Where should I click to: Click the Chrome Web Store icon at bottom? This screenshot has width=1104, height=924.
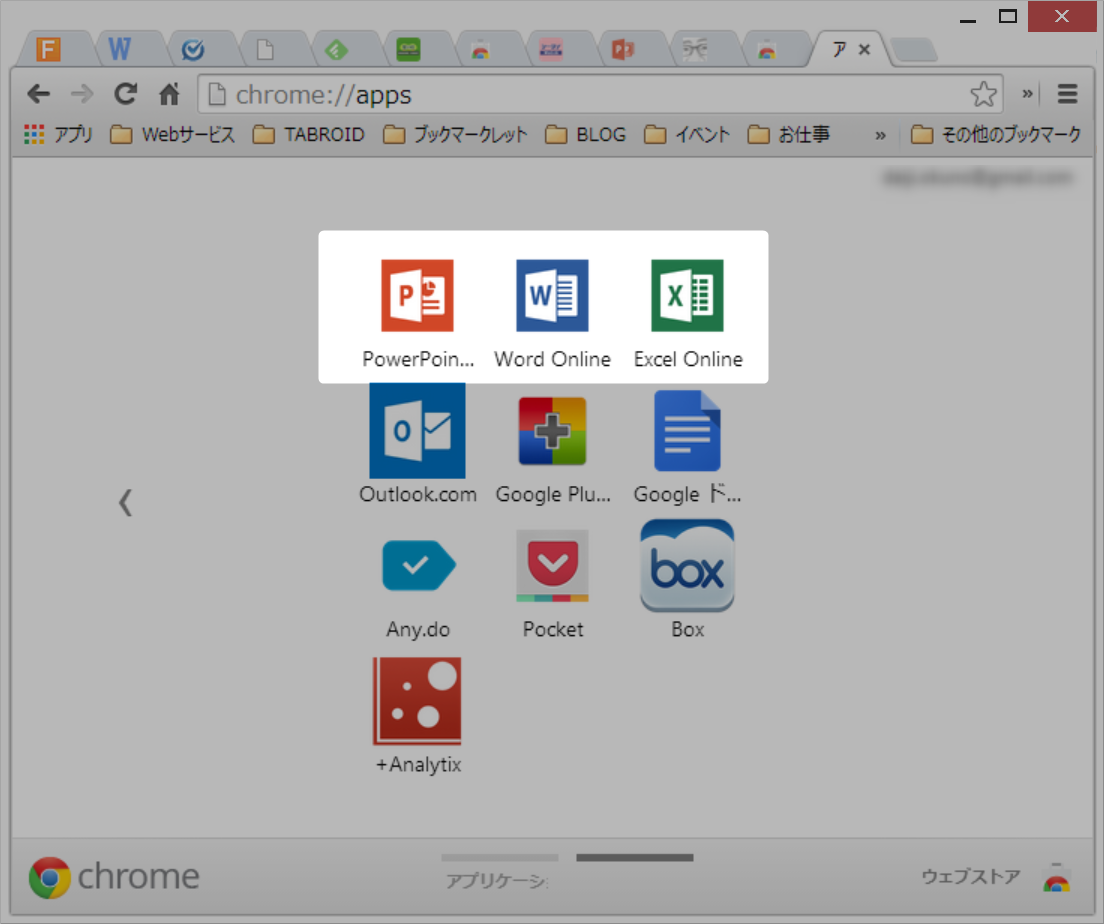1056,878
